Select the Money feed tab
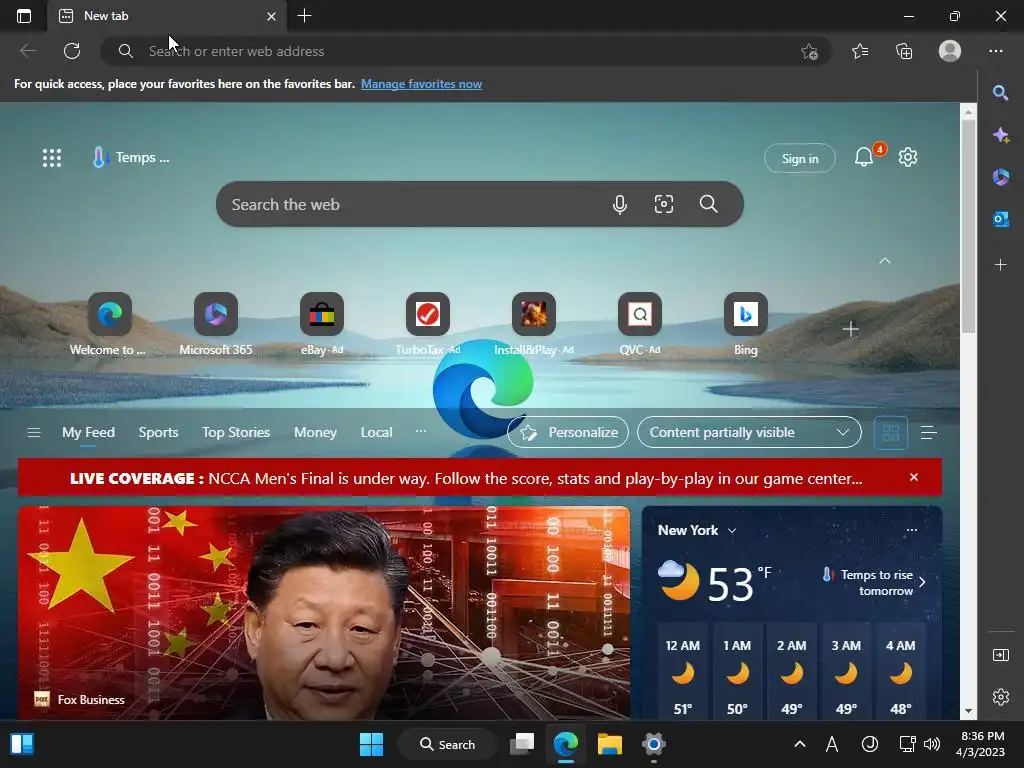This screenshot has height=768, width=1024. click(x=315, y=432)
